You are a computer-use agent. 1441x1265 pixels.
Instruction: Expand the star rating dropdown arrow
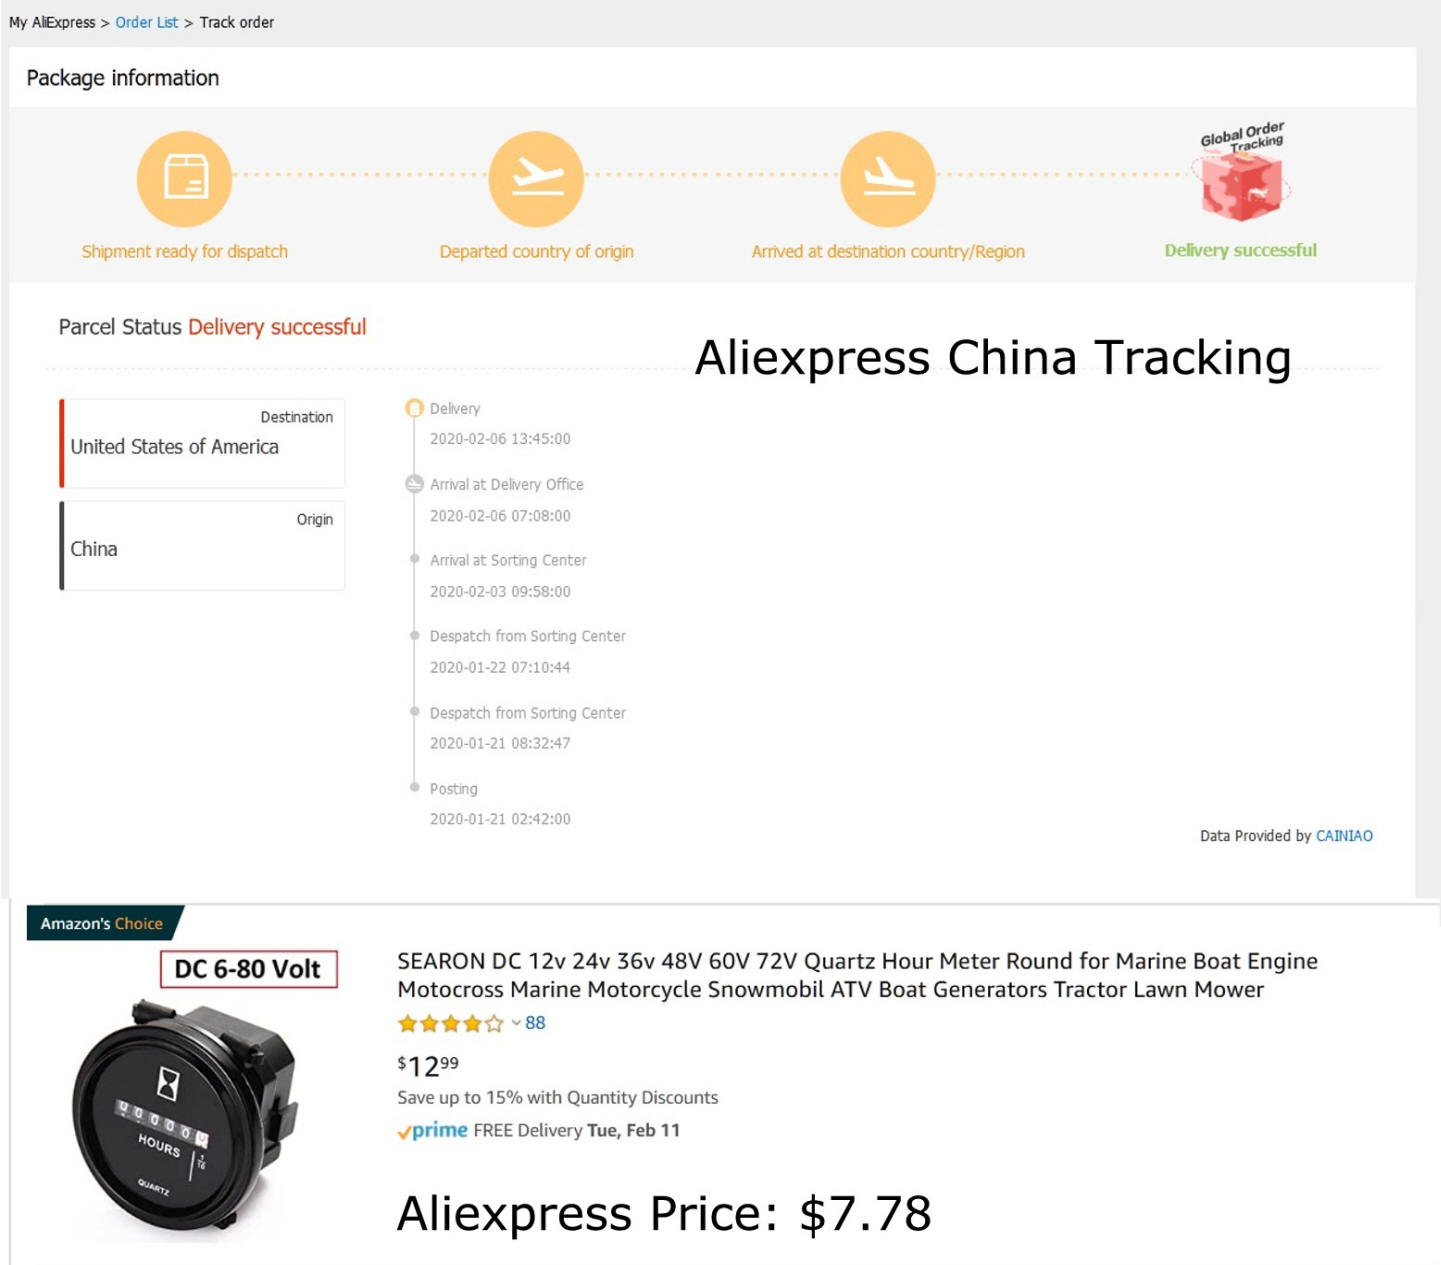tap(516, 1023)
